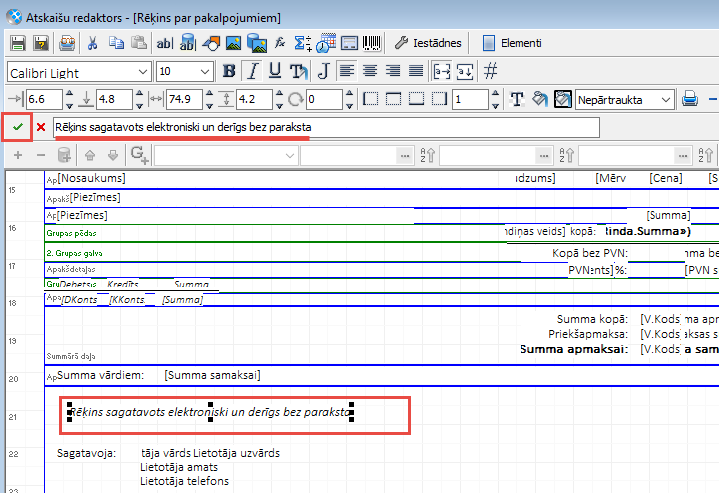Image resolution: width=719 pixels, height=493 pixels.
Task: Insert a barcode element
Action: point(372,43)
